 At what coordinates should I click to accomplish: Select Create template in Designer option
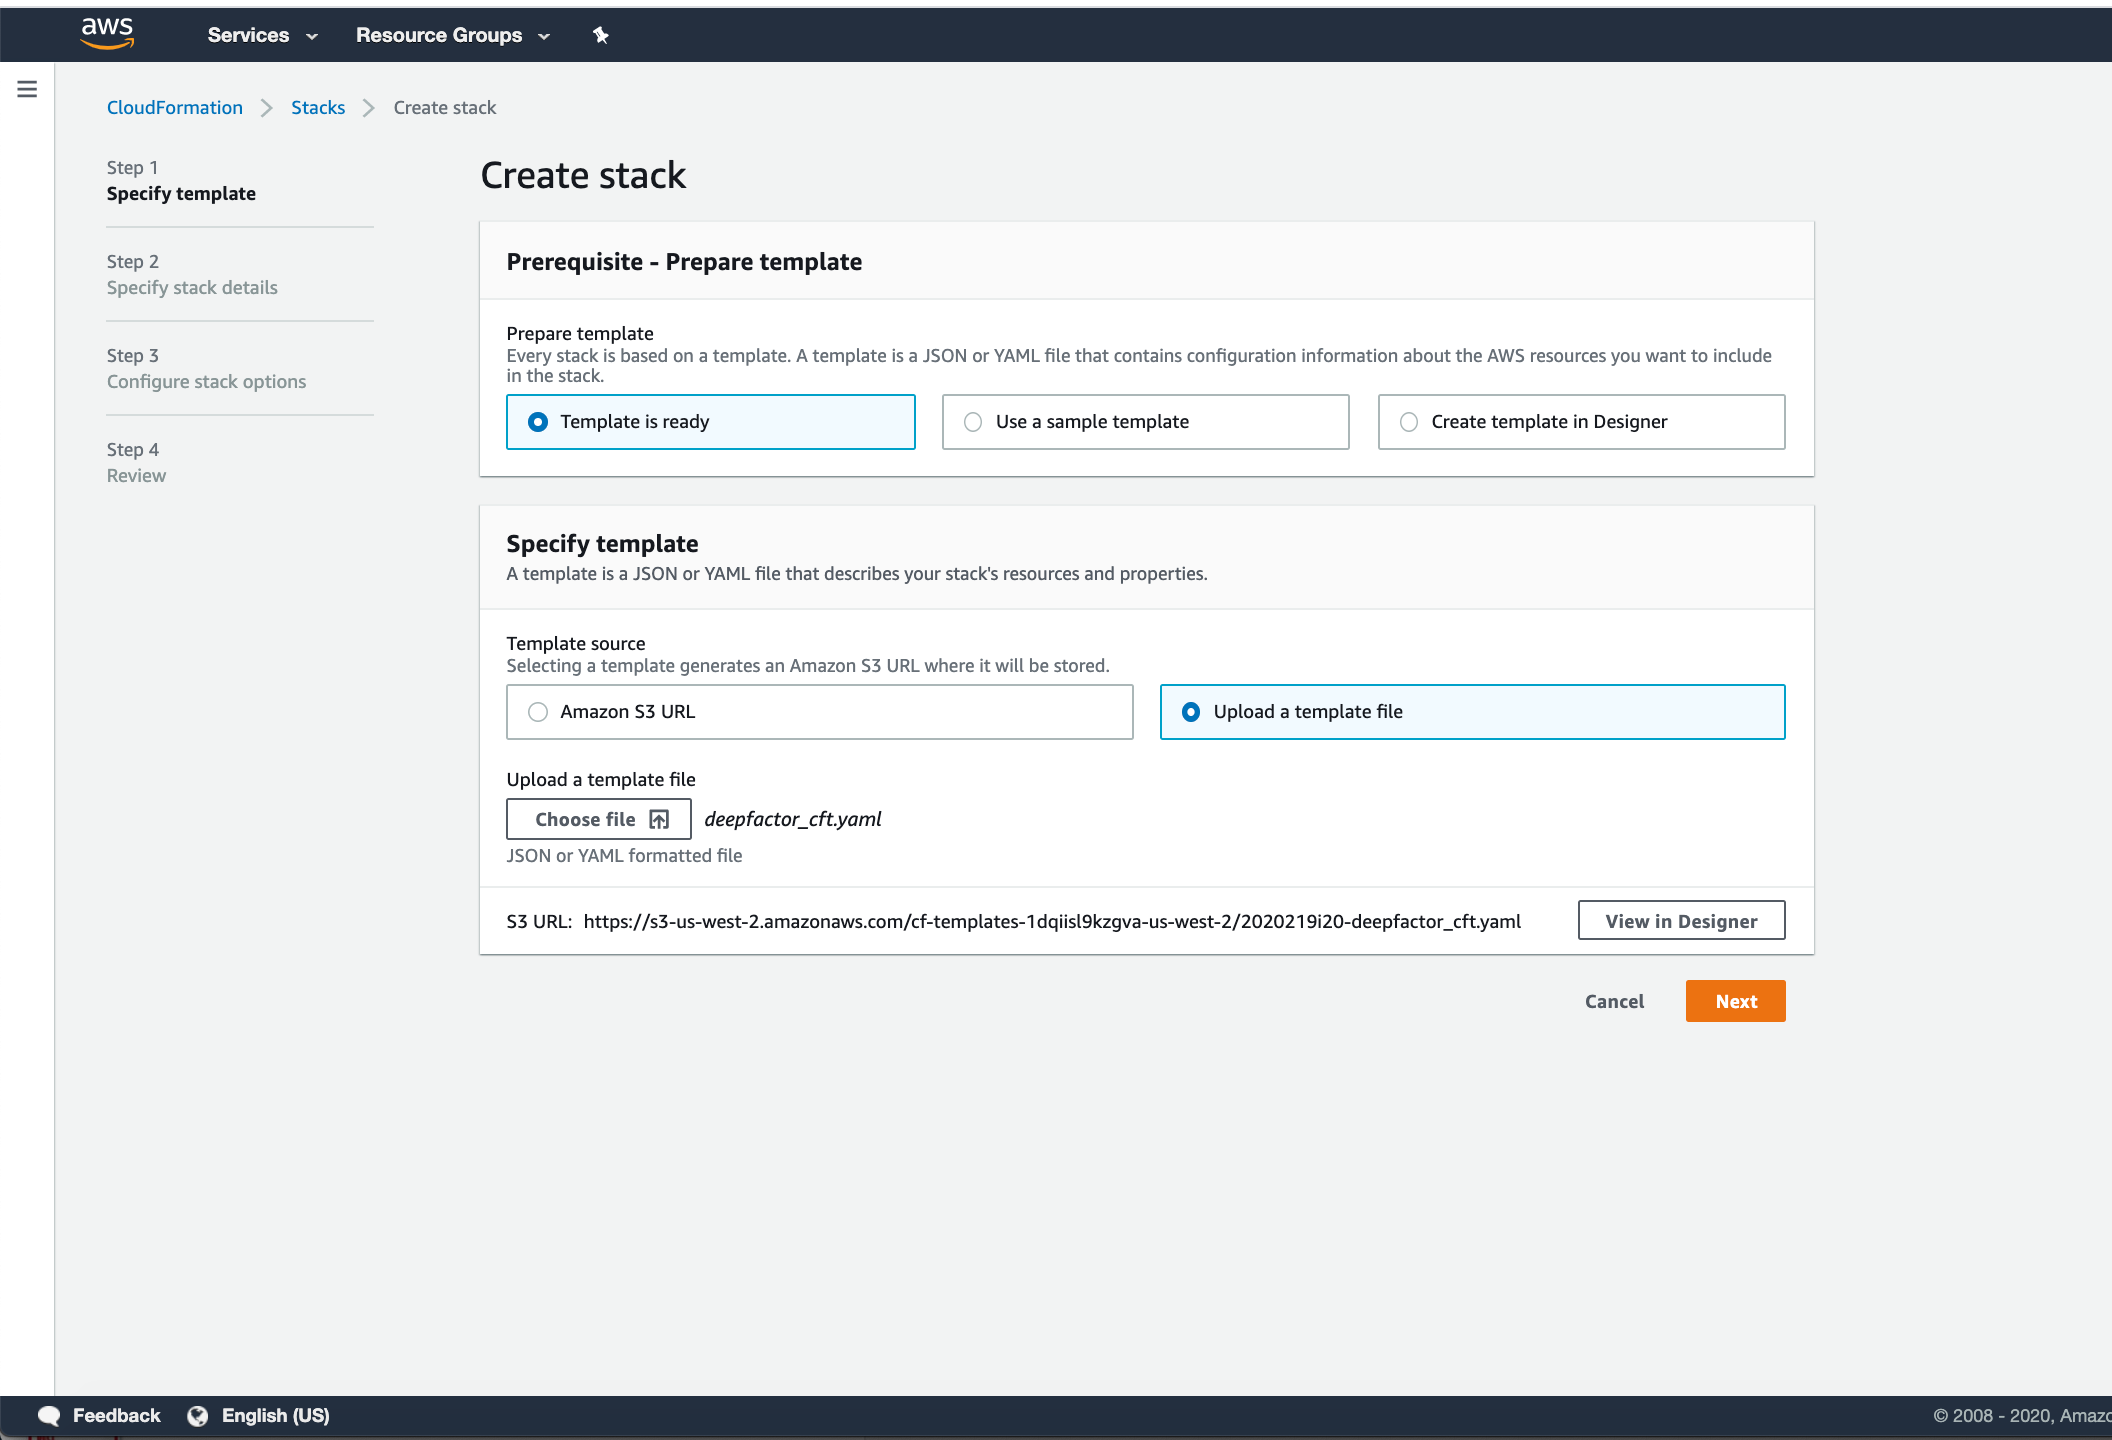1581,422
